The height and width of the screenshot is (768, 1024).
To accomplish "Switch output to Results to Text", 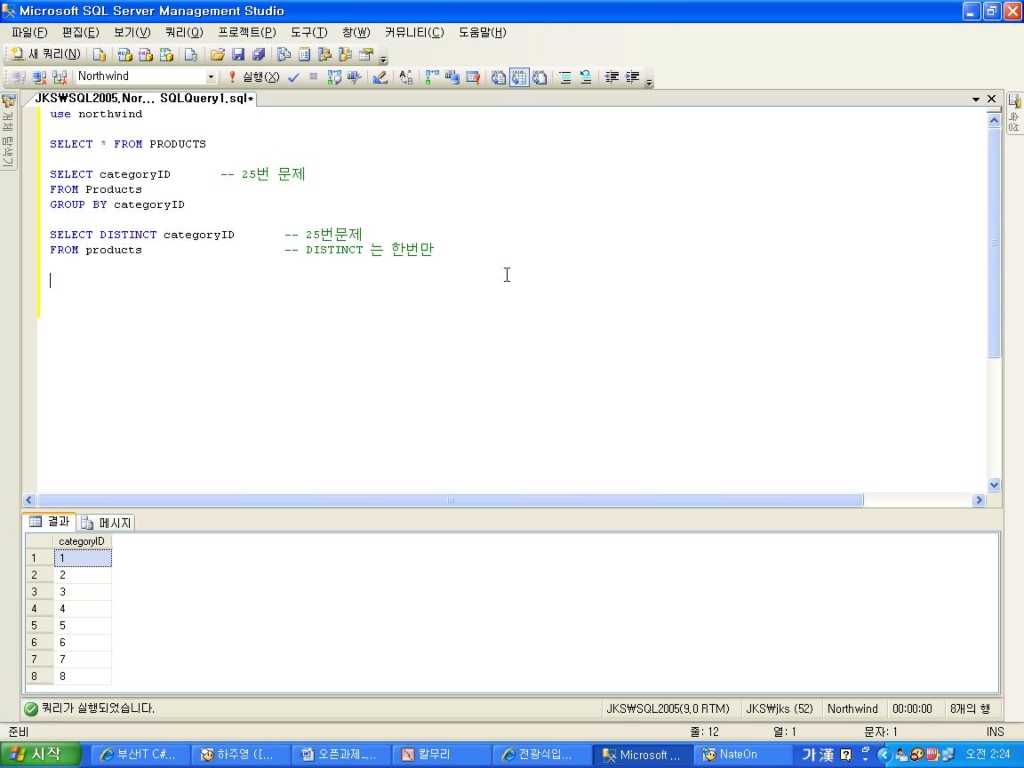I will pos(498,77).
